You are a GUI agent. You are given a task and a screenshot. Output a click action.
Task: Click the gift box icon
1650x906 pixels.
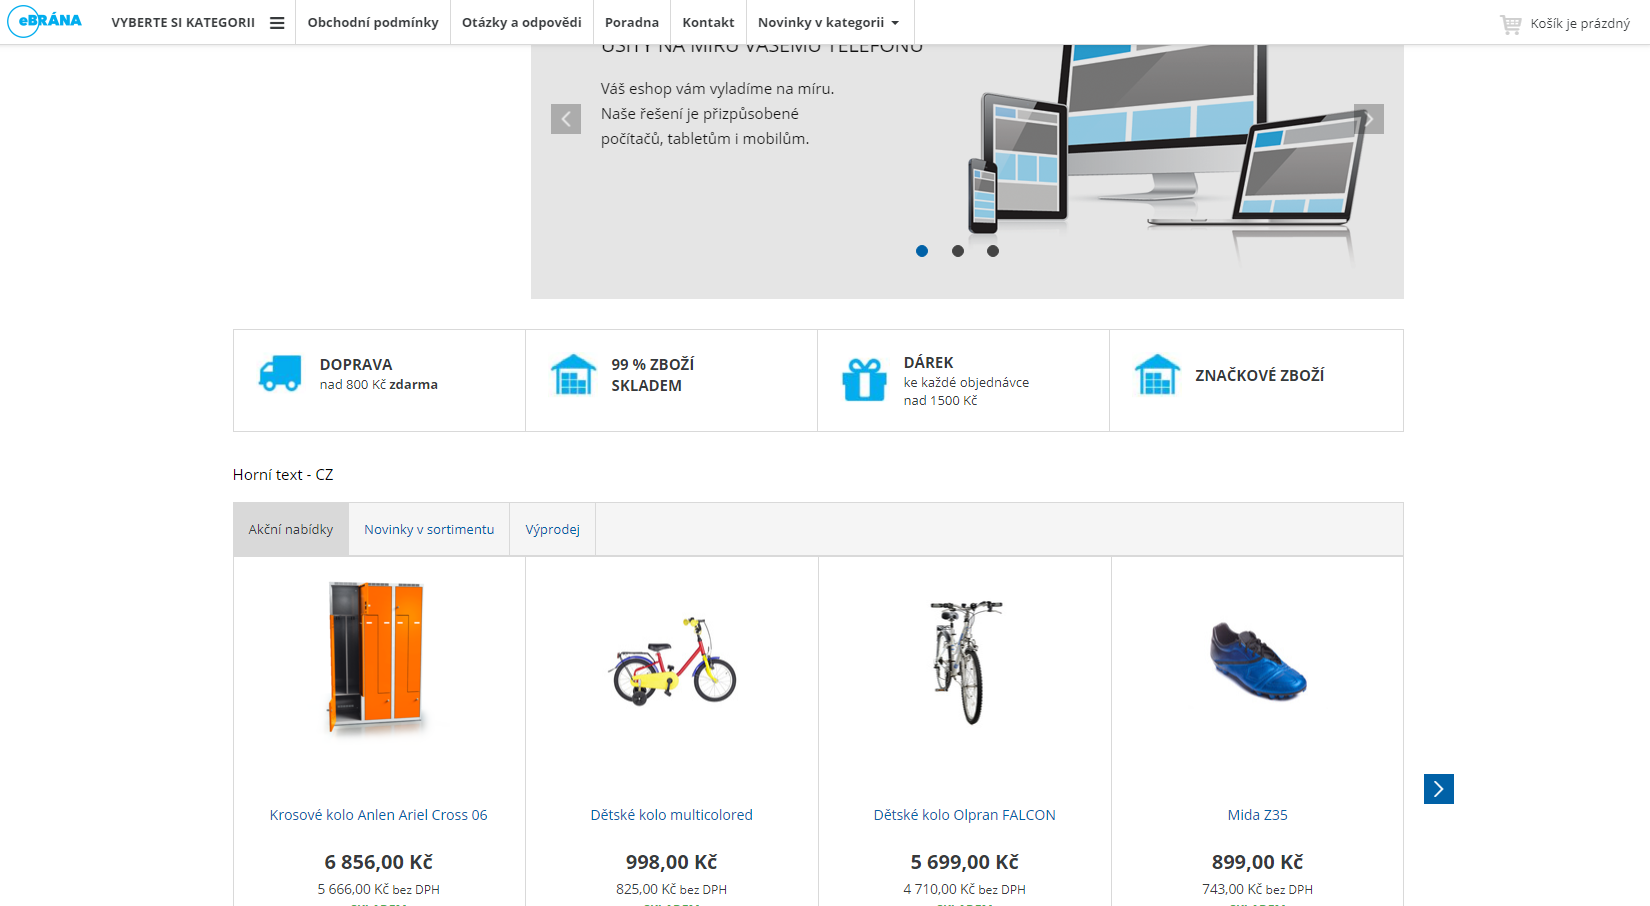click(x=864, y=379)
